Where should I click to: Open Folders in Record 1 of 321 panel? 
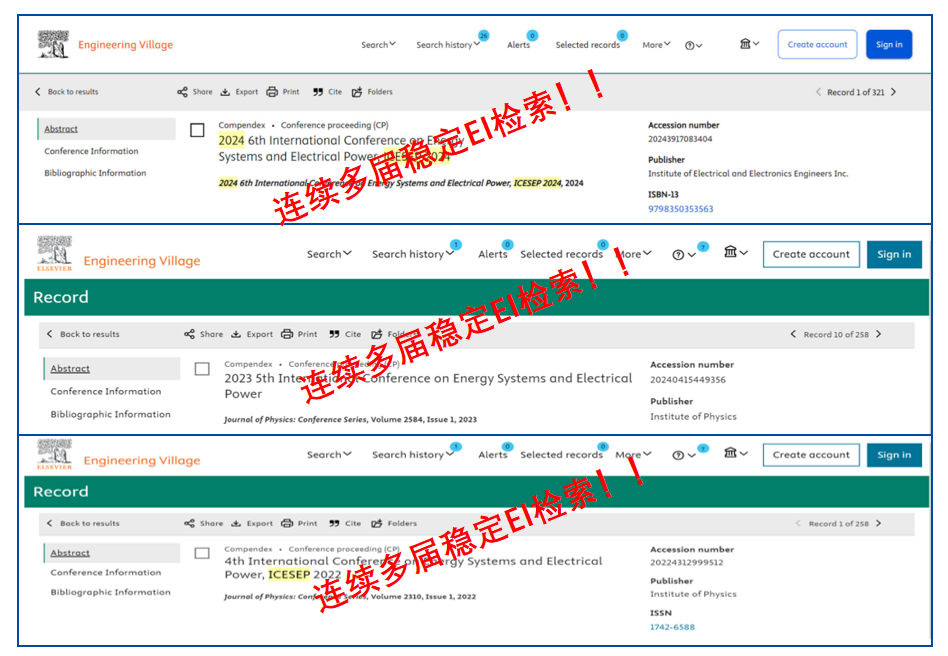pos(372,92)
